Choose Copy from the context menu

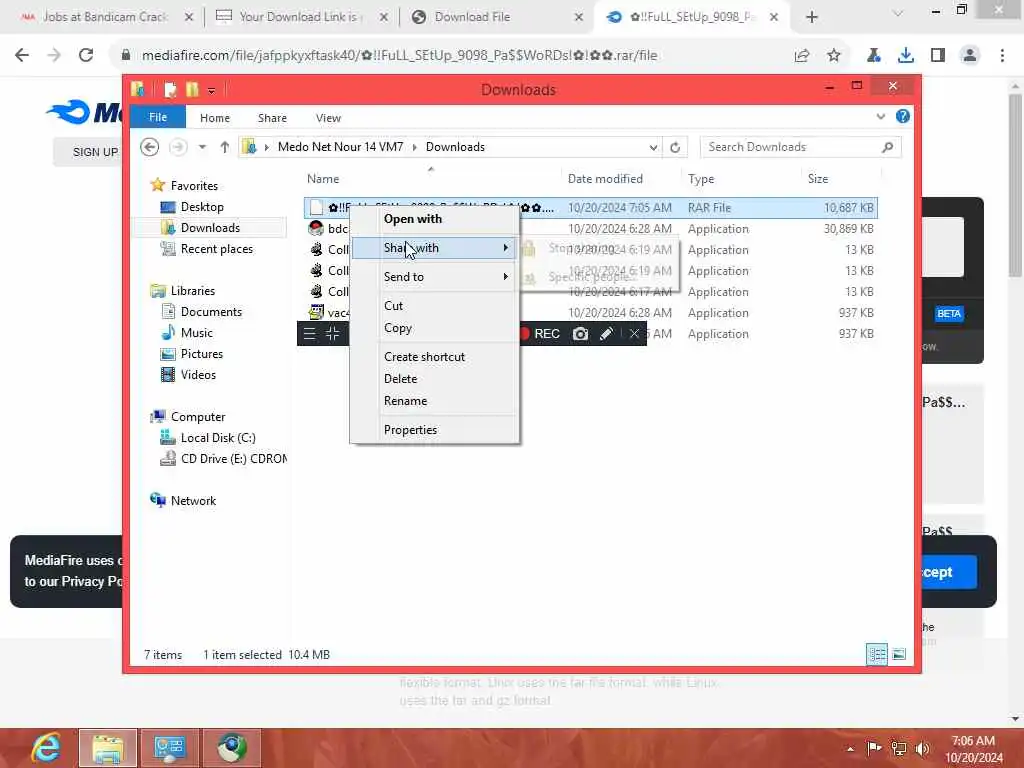398,328
